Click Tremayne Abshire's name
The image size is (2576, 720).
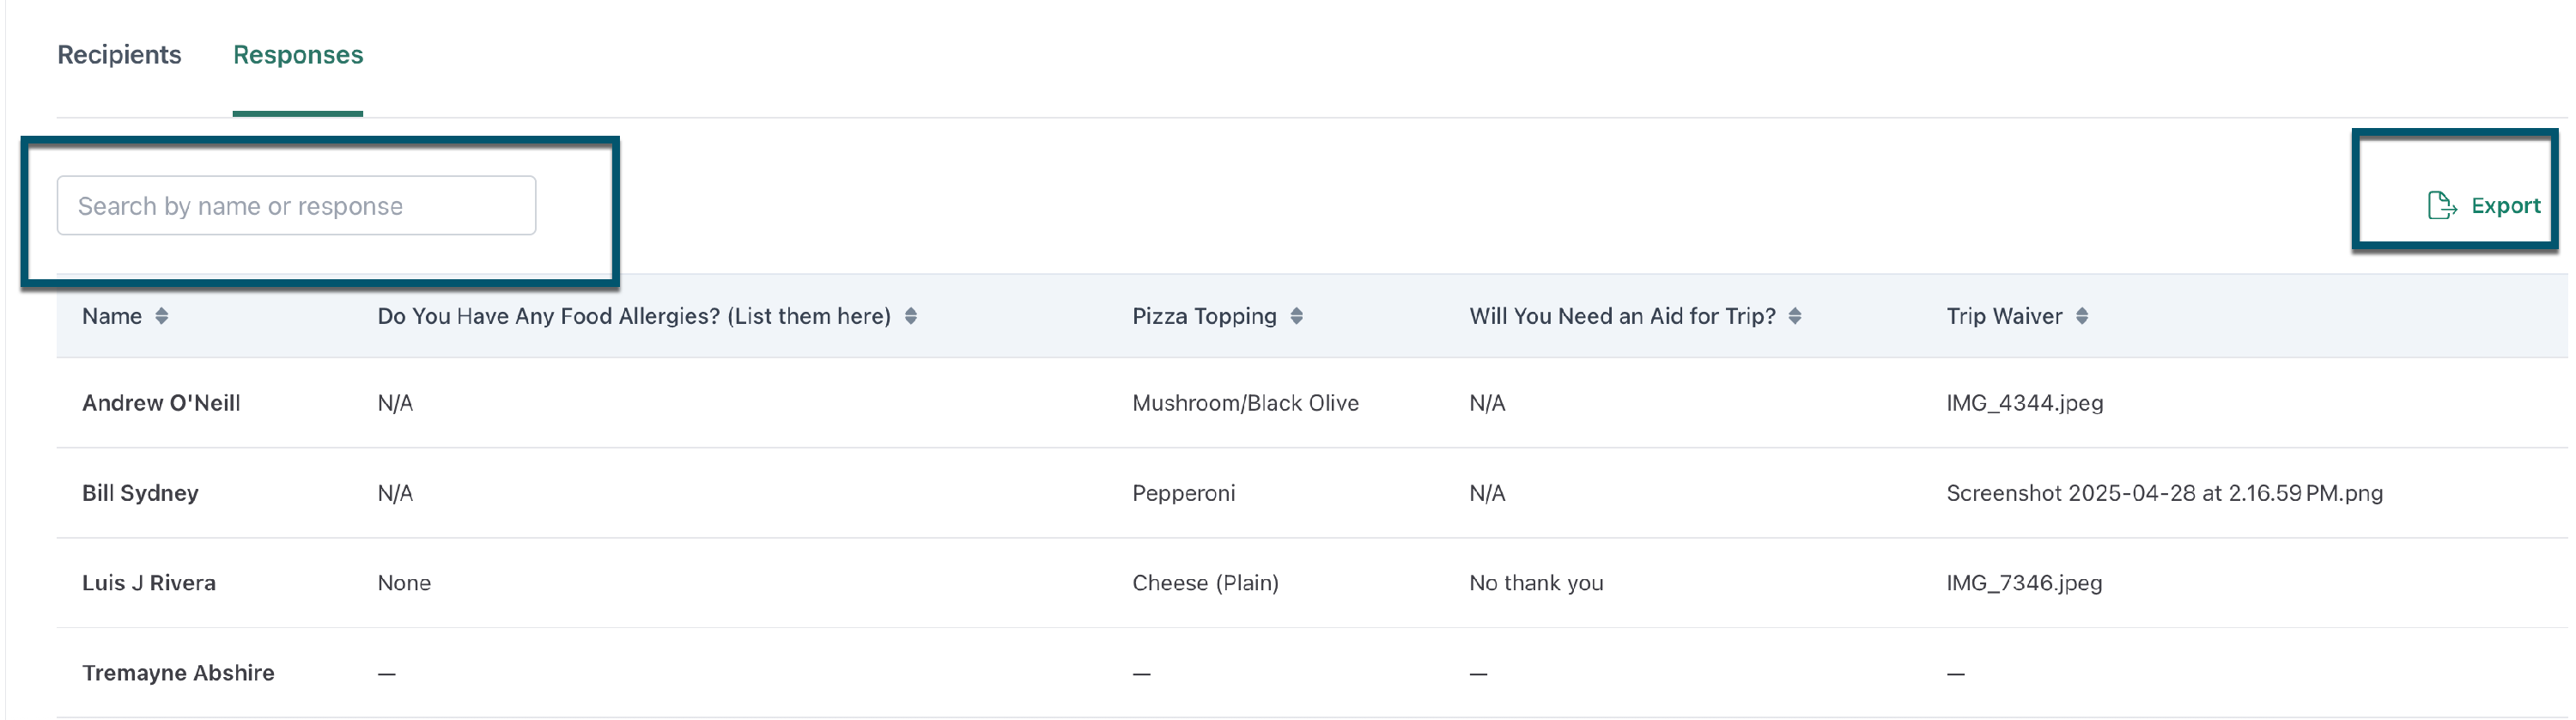[178, 673]
